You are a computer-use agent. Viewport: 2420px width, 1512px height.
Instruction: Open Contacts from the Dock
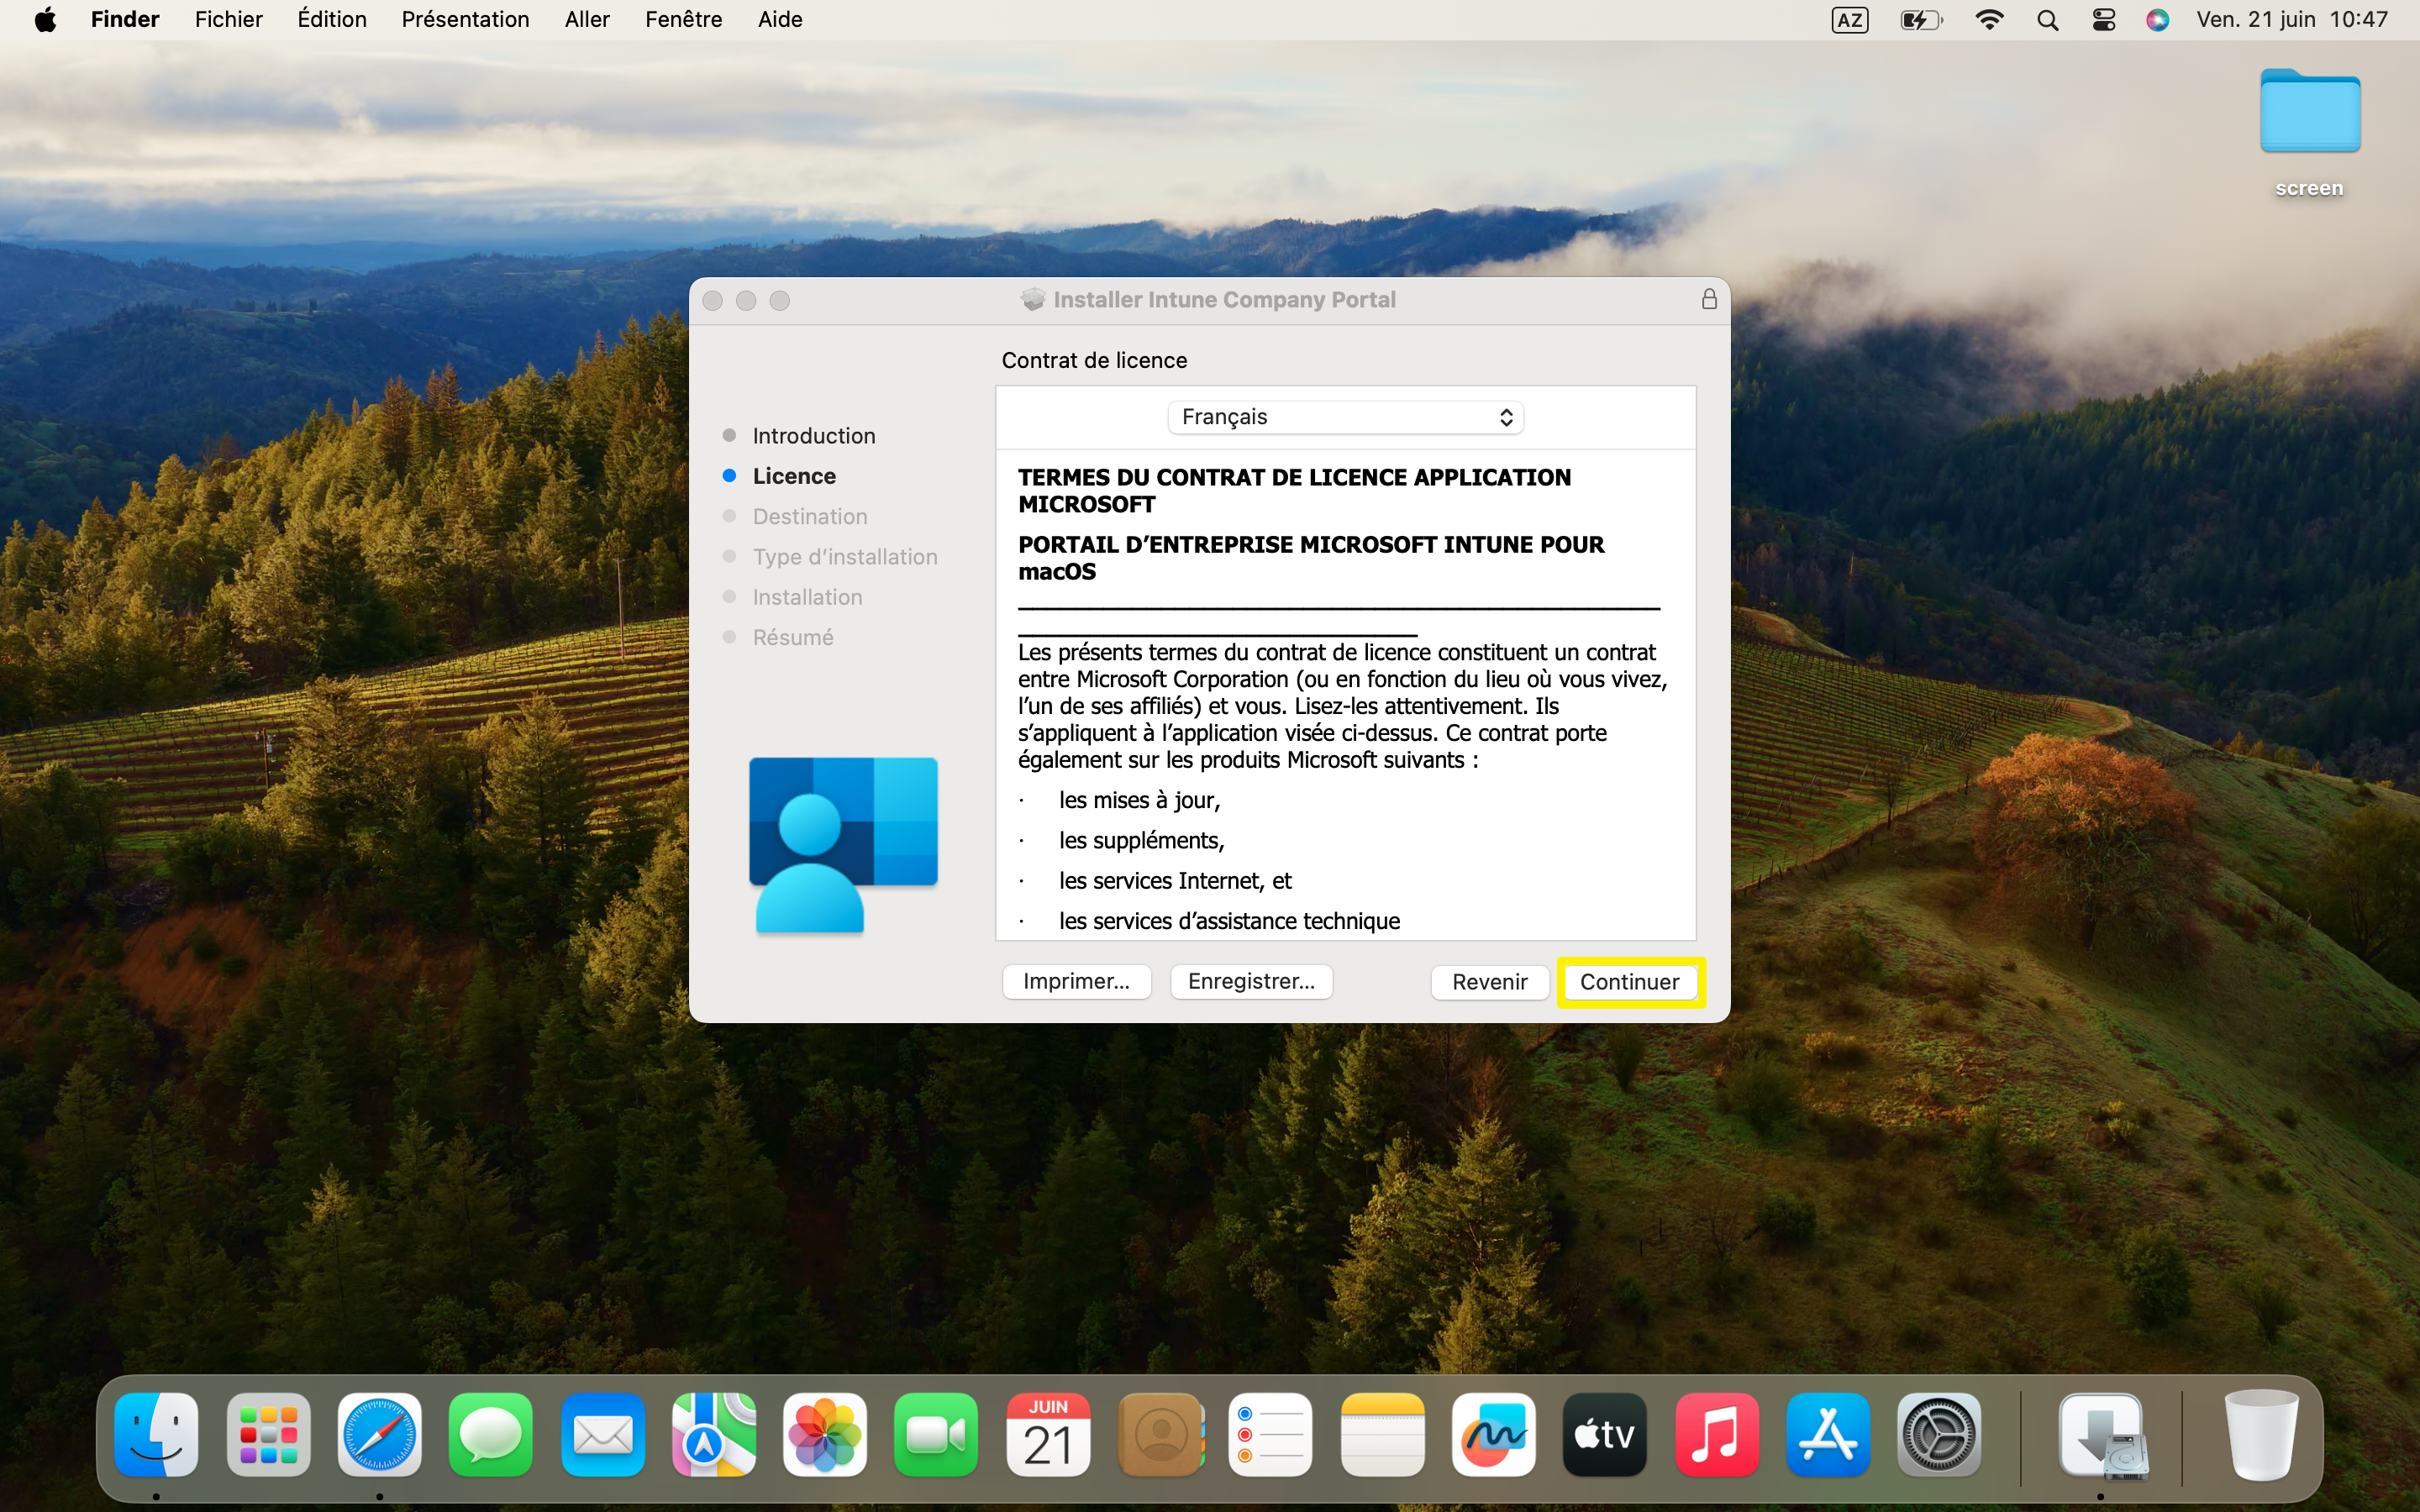(1160, 1435)
